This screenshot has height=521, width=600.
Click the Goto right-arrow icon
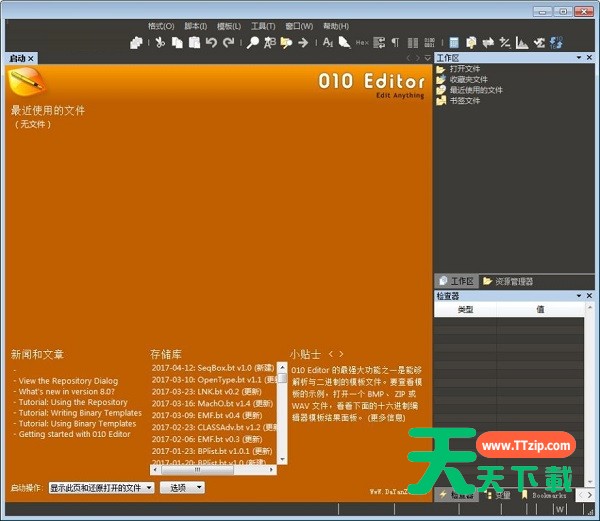[303, 42]
